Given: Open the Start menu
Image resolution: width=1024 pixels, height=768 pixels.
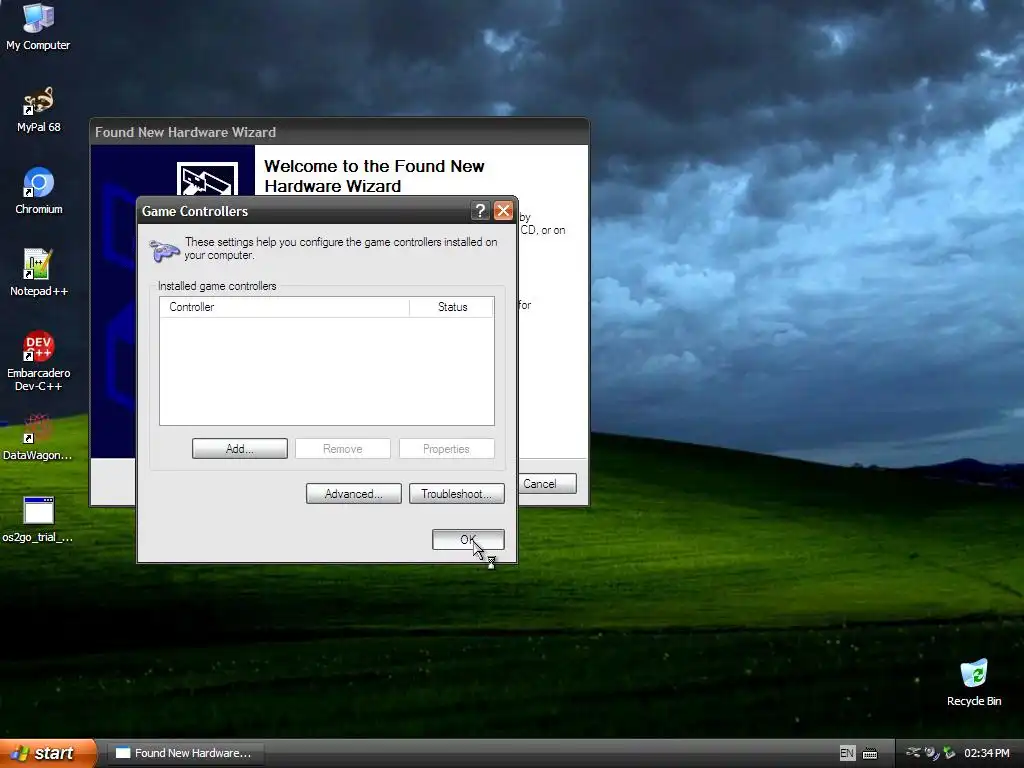Looking at the screenshot, I should [x=48, y=753].
